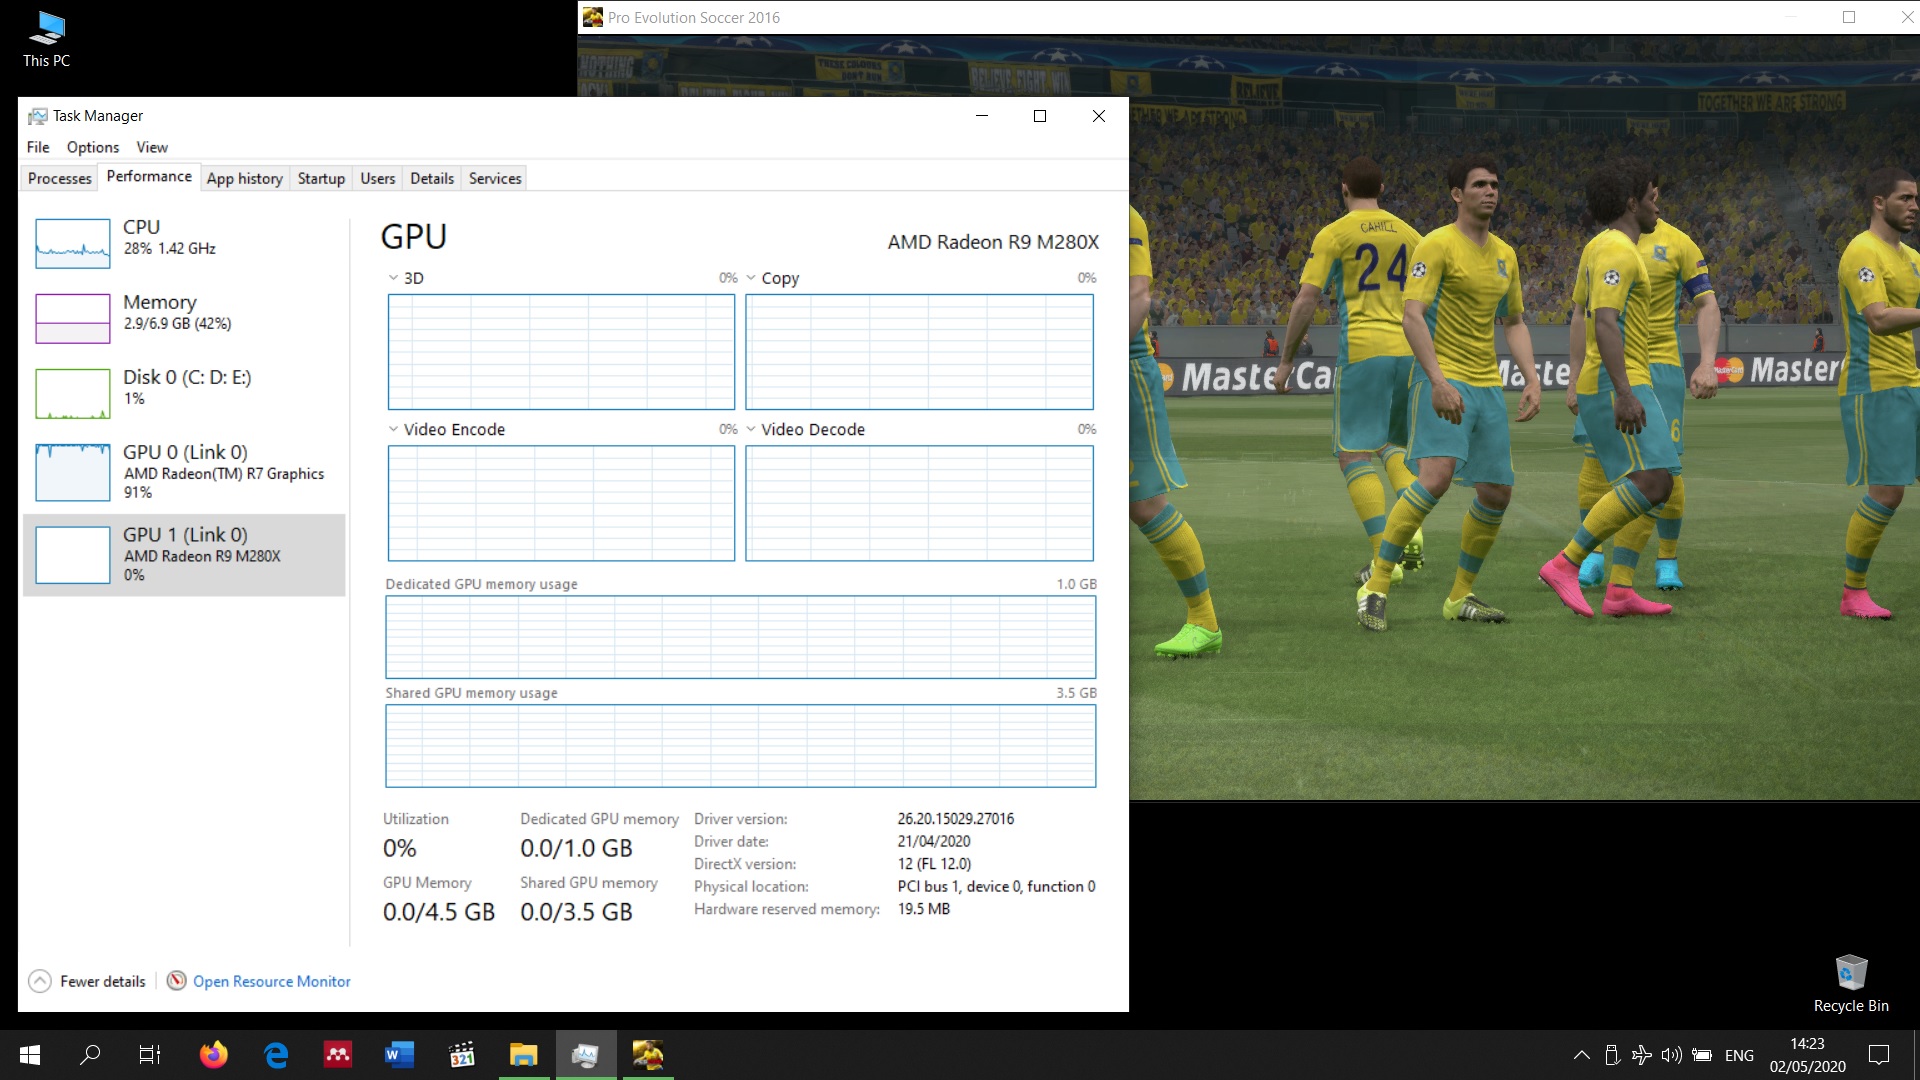1920x1080 pixels.
Task: Click the 3D engine usage graph
Action: [561, 352]
